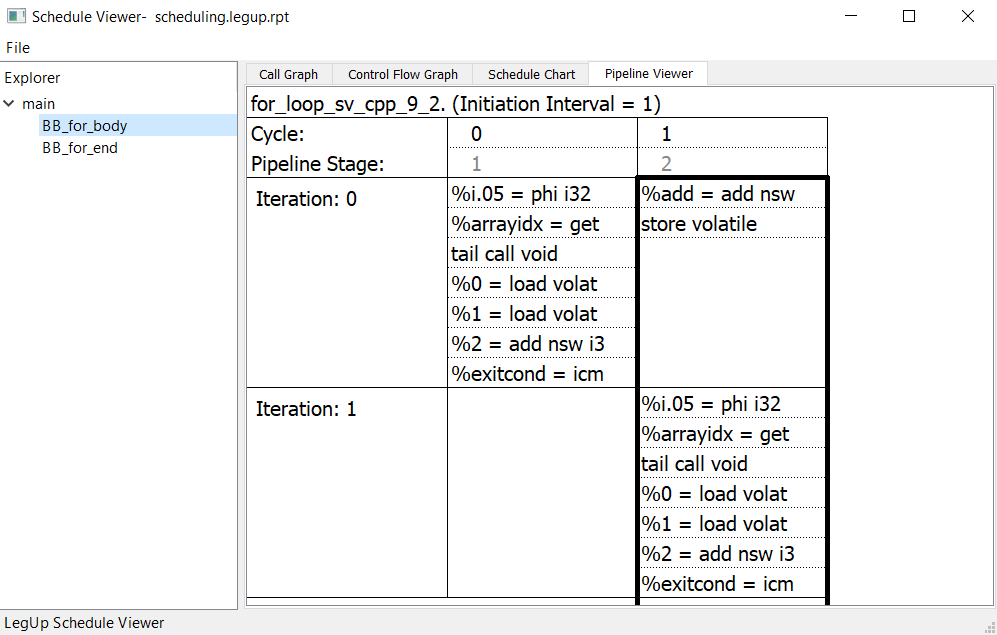Select main in the Explorer tree
The image size is (997, 635).
[39, 104]
